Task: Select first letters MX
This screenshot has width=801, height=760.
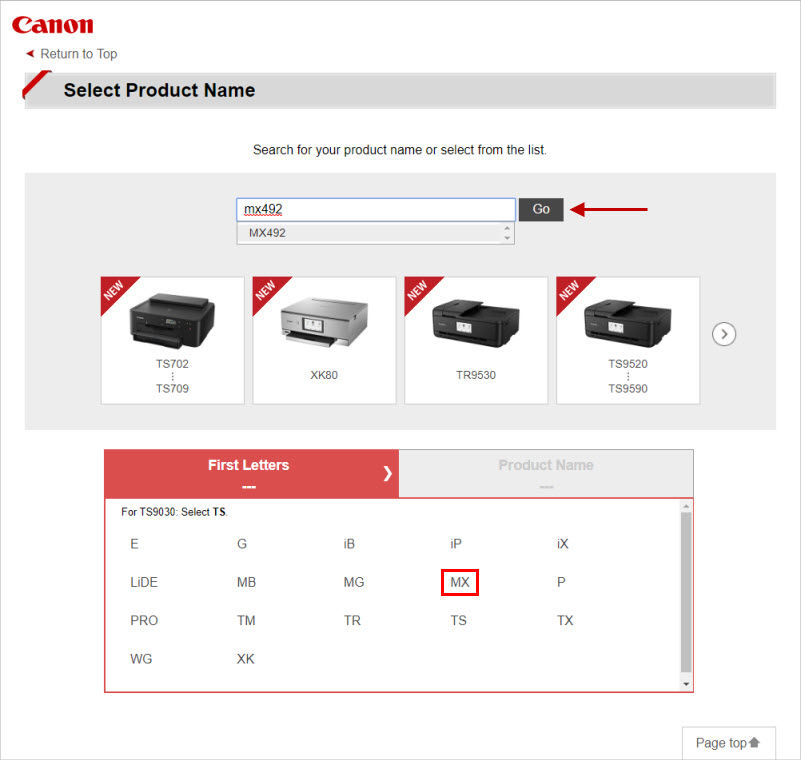Action: coord(460,582)
